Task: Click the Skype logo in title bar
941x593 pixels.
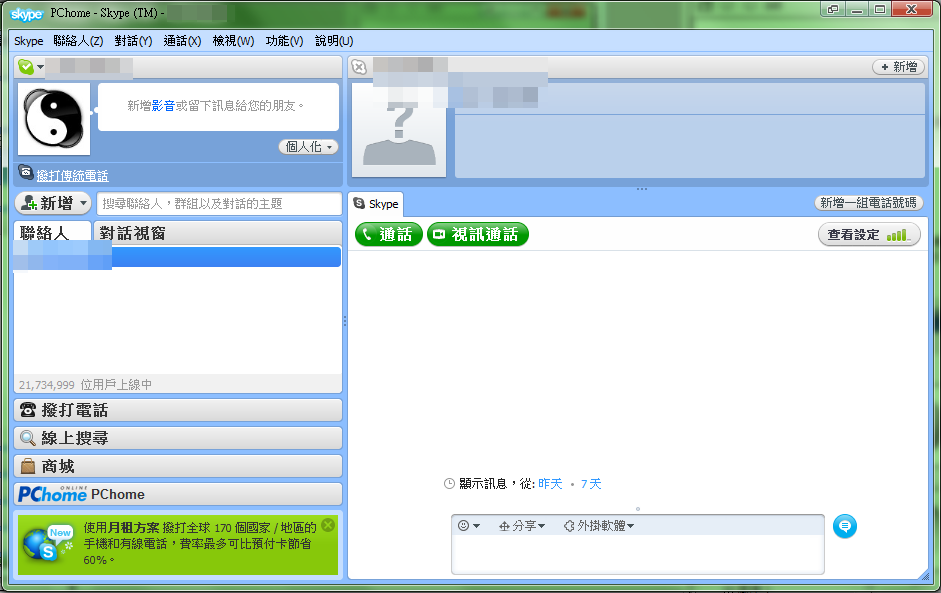Action: pyautogui.click(x=27, y=14)
